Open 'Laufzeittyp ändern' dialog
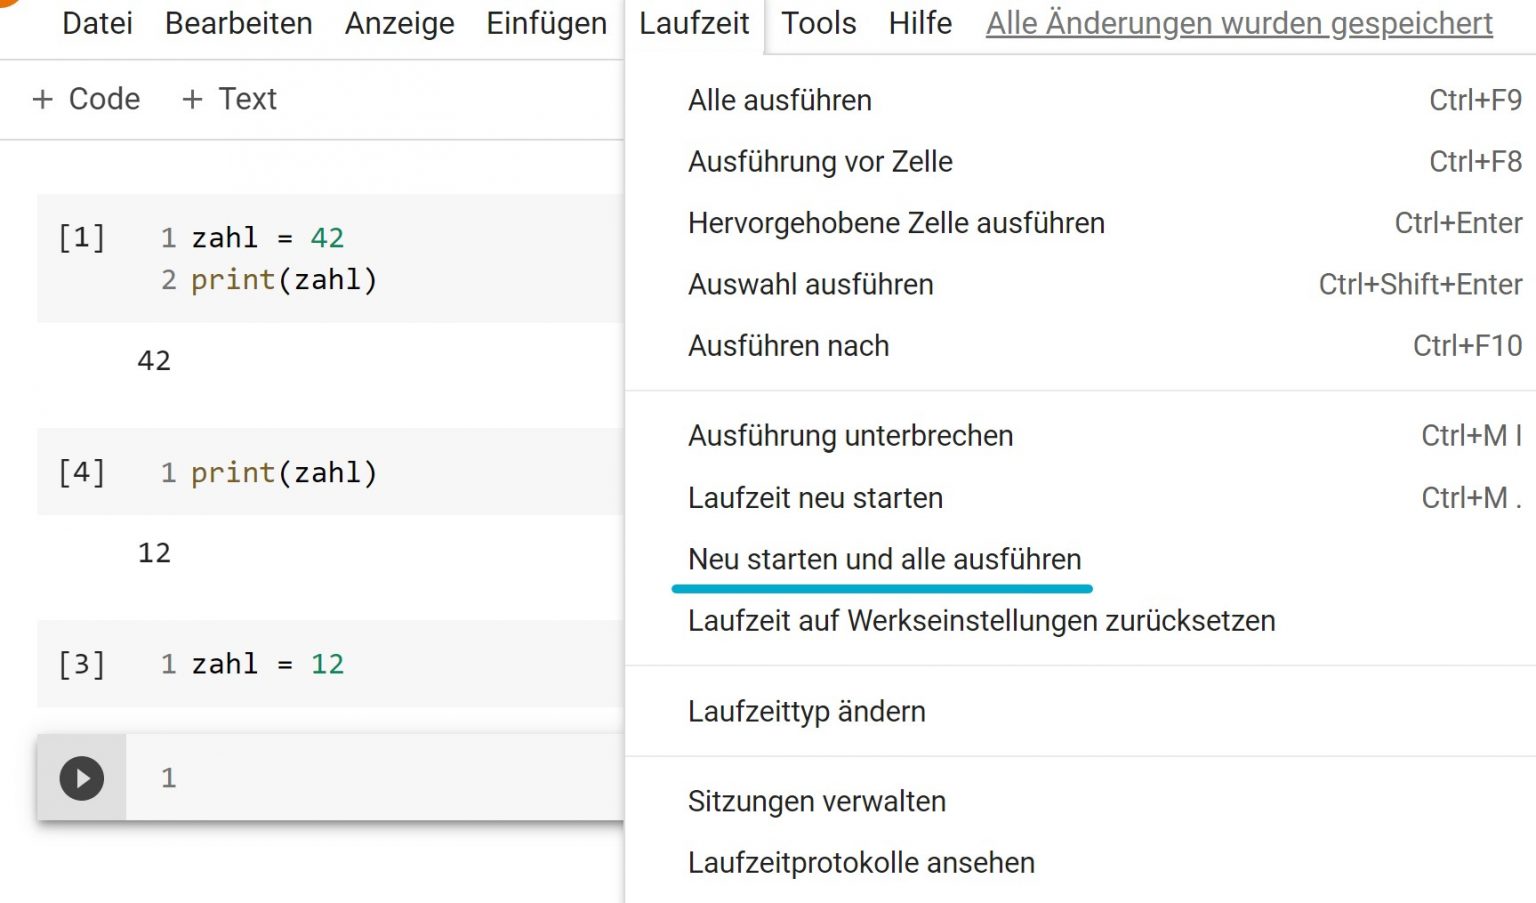The height and width of the screenshot is (903, 1536). (806, 711)
